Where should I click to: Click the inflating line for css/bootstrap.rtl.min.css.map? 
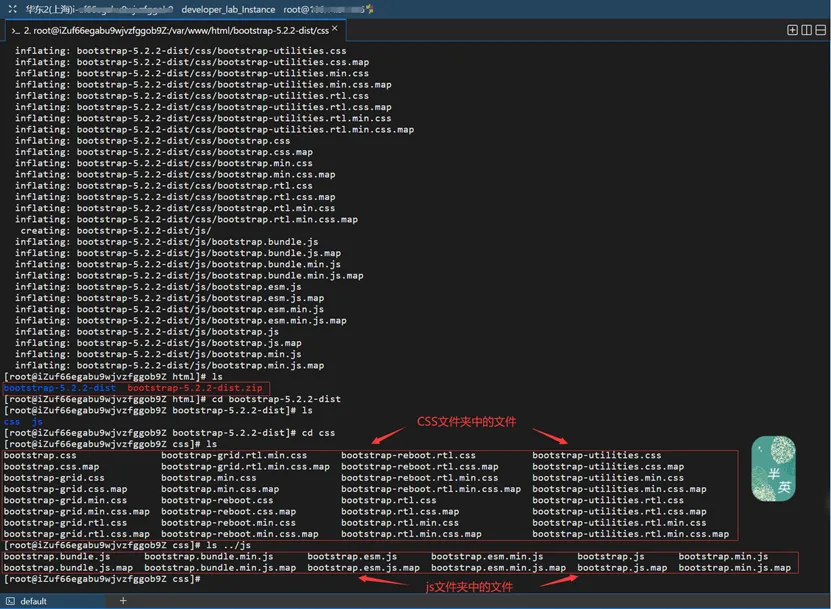186,219
